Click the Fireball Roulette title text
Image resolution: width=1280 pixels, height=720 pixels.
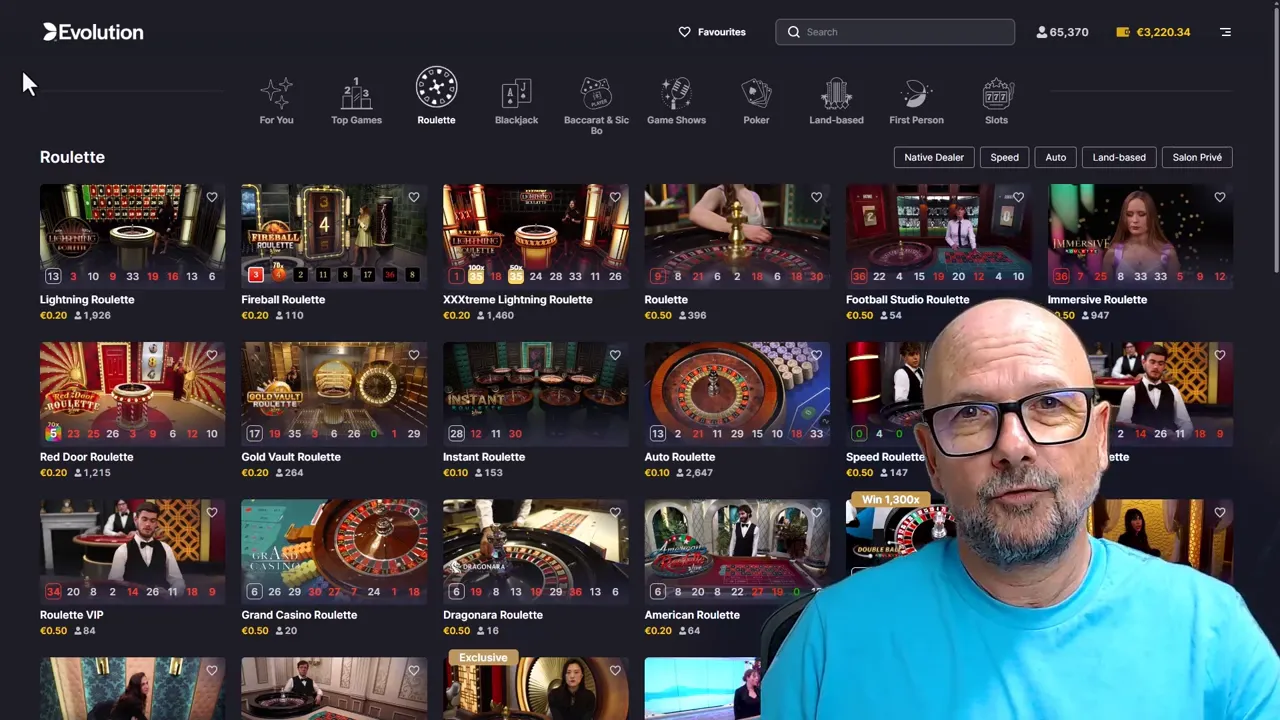(283, 299)
